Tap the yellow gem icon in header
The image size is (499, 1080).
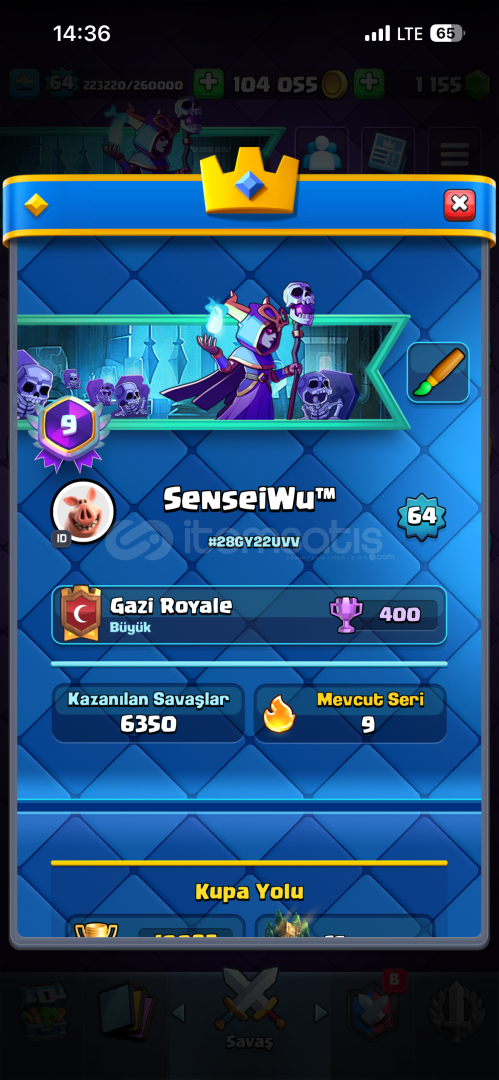(36, 205)
